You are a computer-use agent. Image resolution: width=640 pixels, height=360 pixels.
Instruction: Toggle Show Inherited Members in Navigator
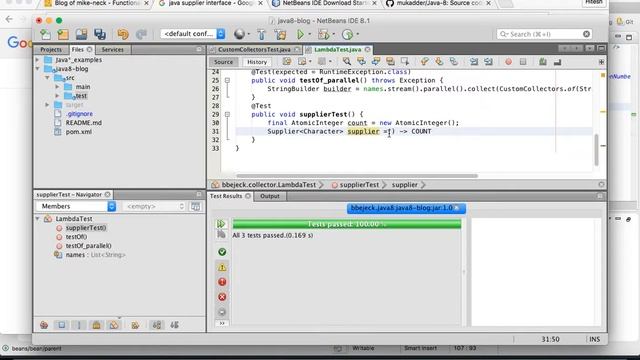(44, 325)
